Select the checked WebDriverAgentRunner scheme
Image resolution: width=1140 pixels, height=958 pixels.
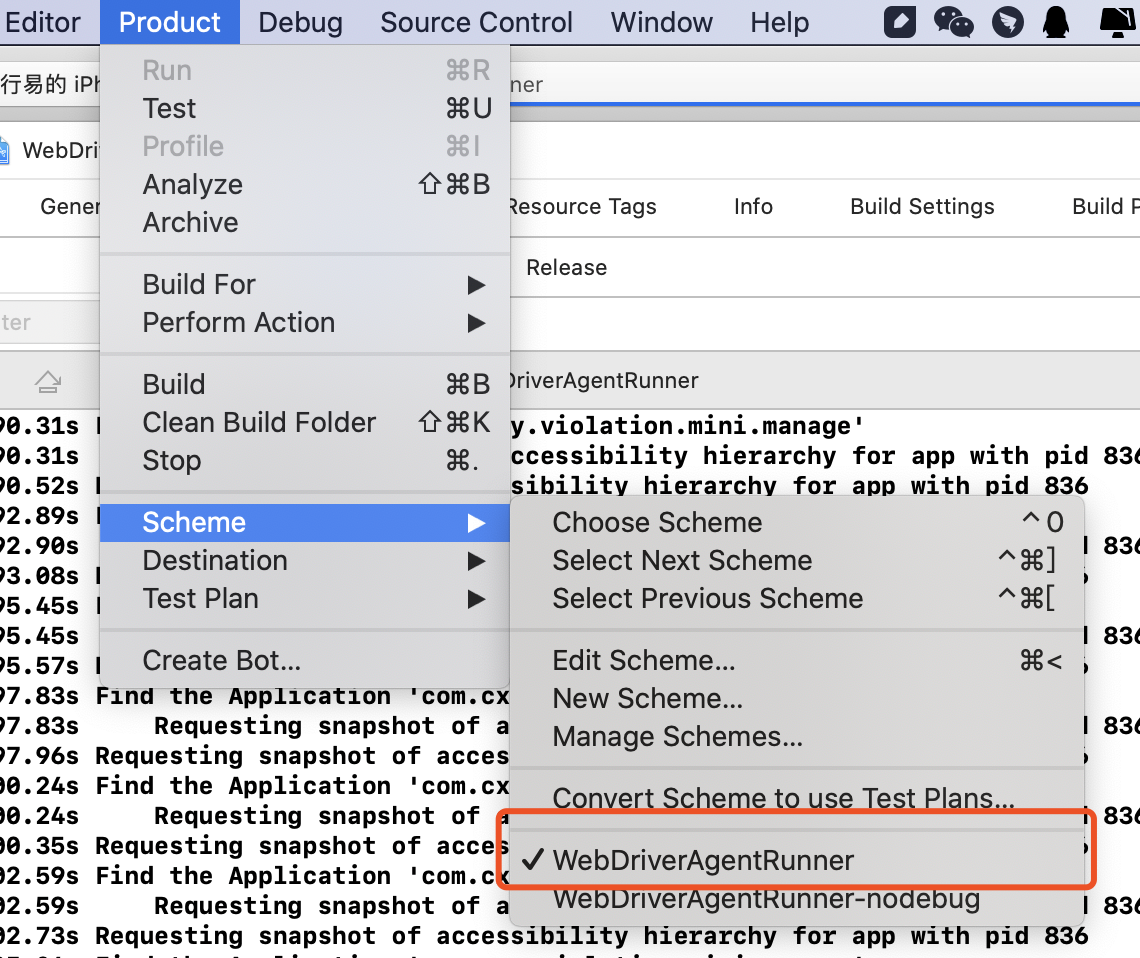click(x=797, y=860)
